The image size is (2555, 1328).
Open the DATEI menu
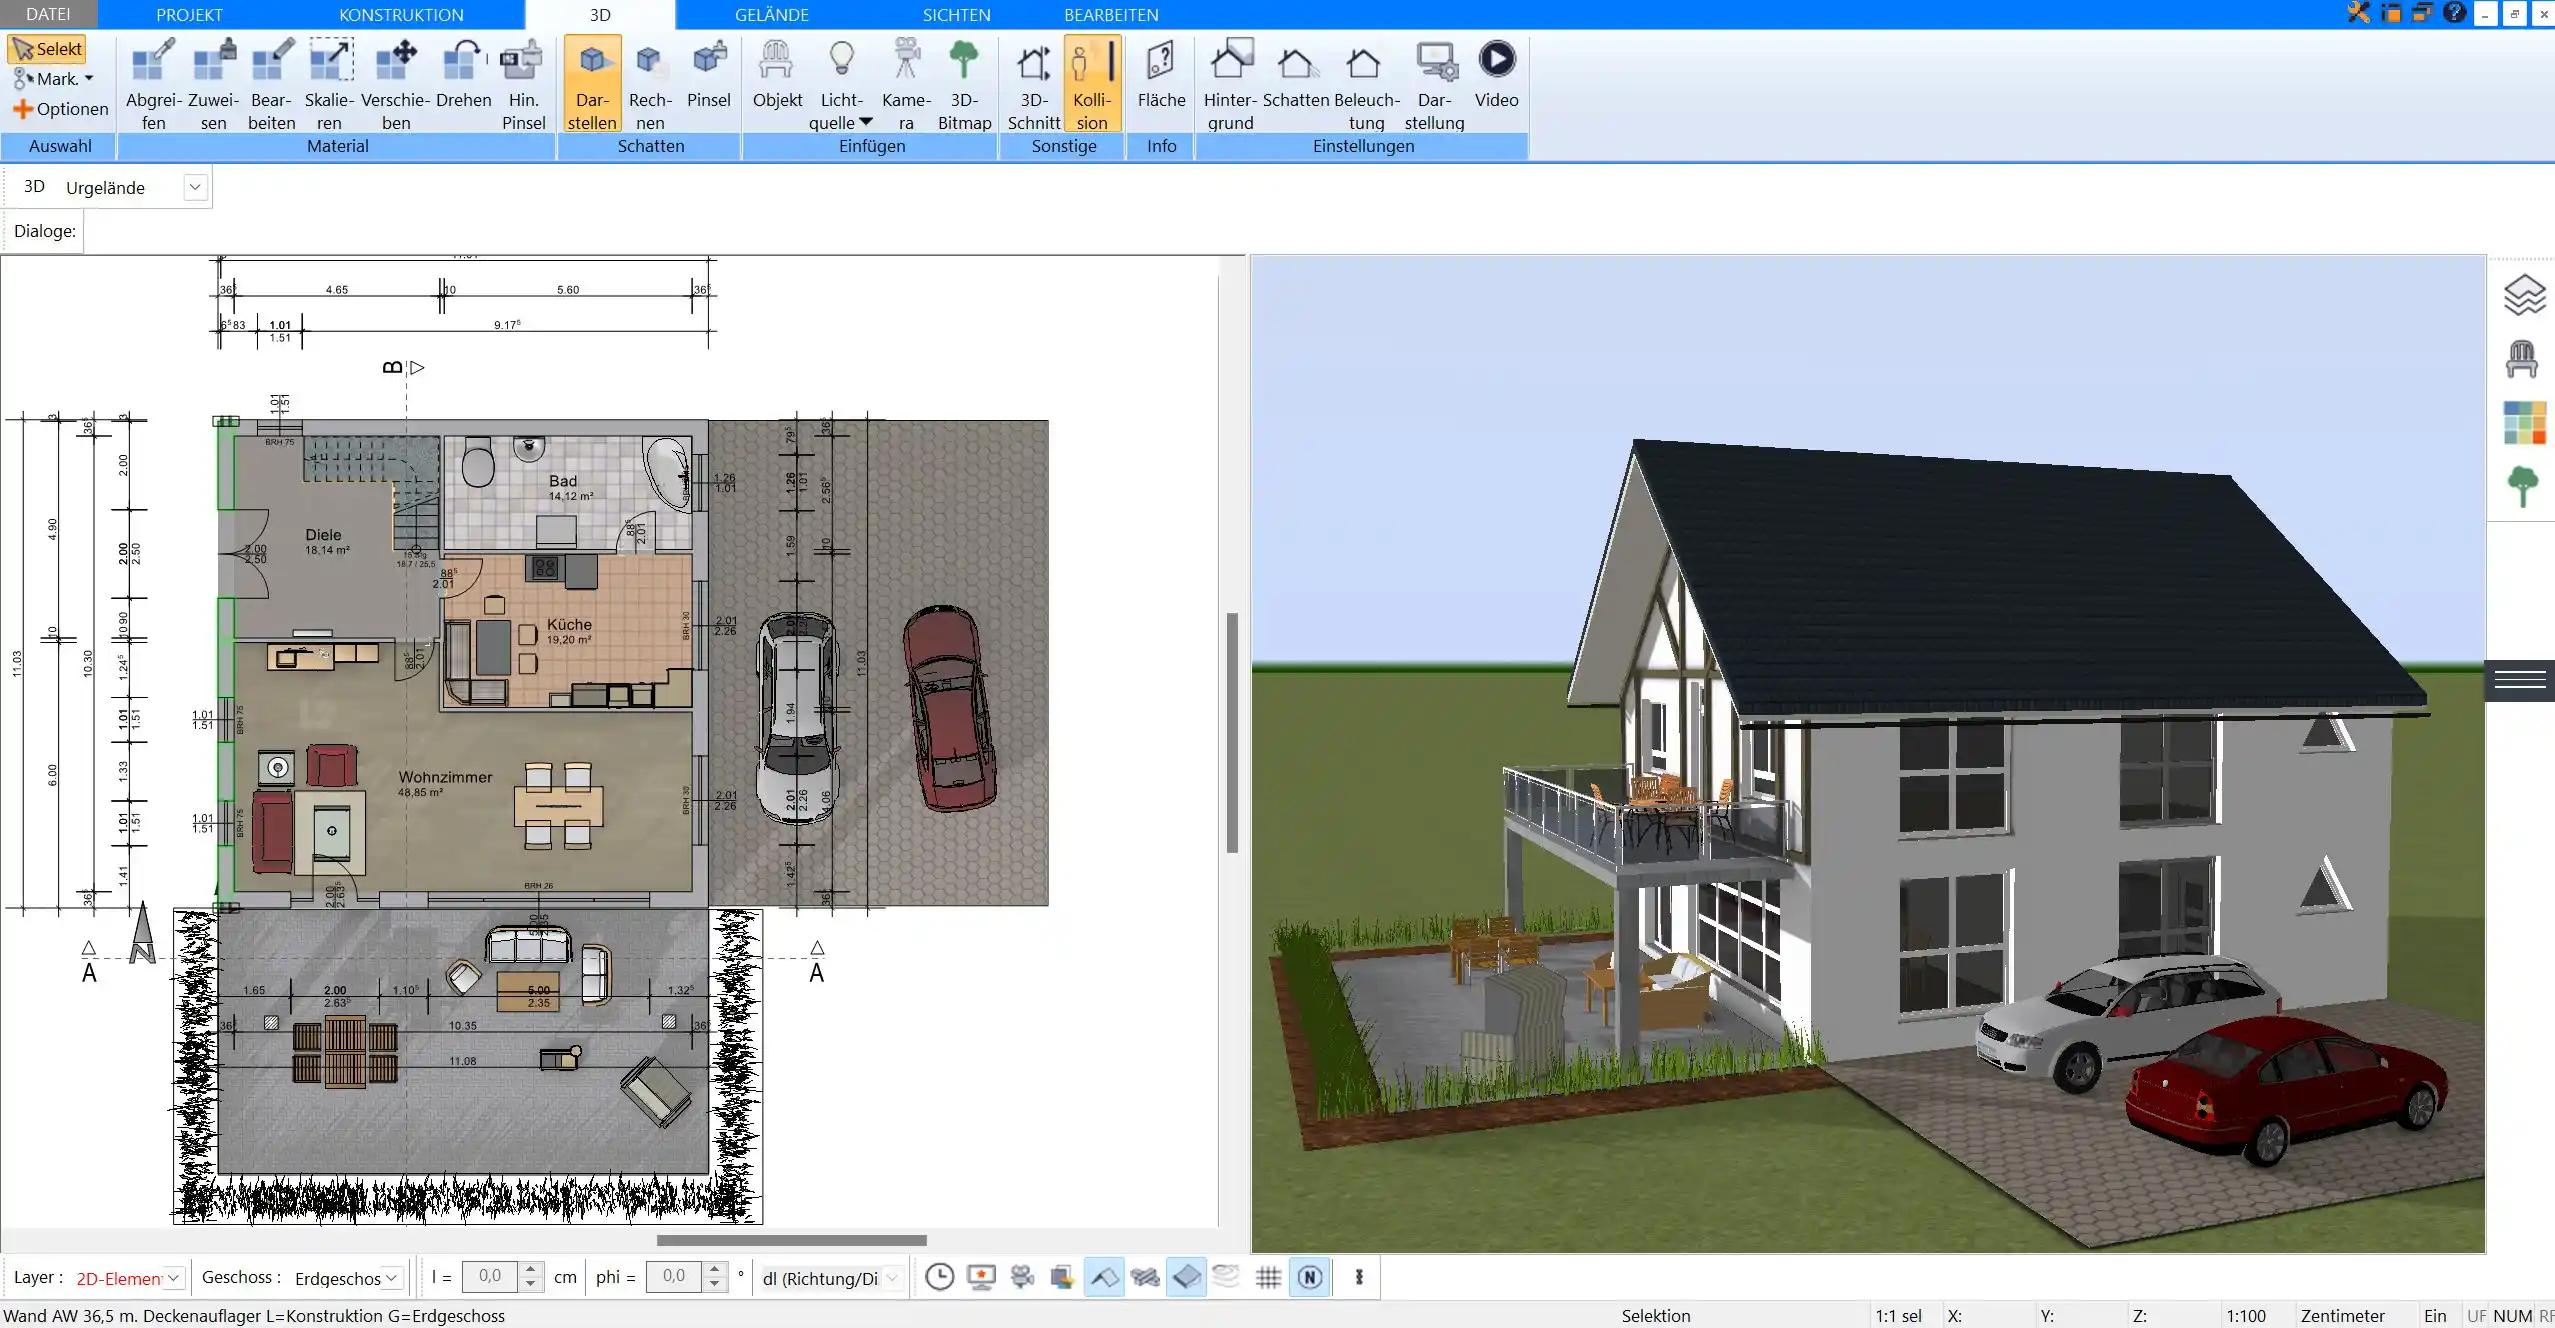point(48,14)
